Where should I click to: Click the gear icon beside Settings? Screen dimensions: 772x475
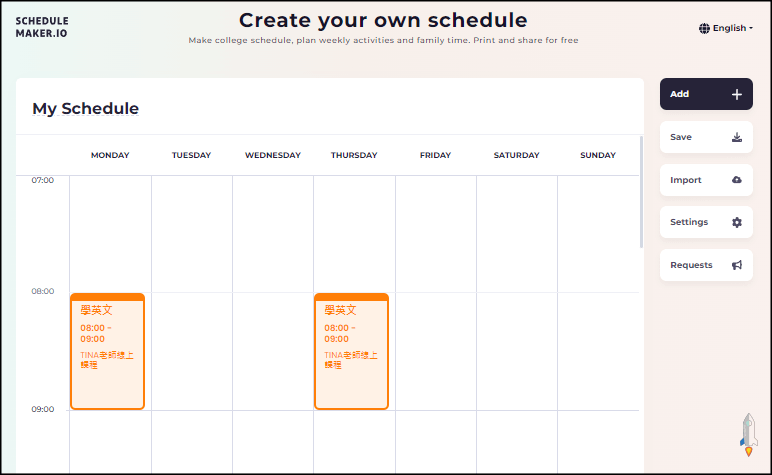(x=737, y=222)
